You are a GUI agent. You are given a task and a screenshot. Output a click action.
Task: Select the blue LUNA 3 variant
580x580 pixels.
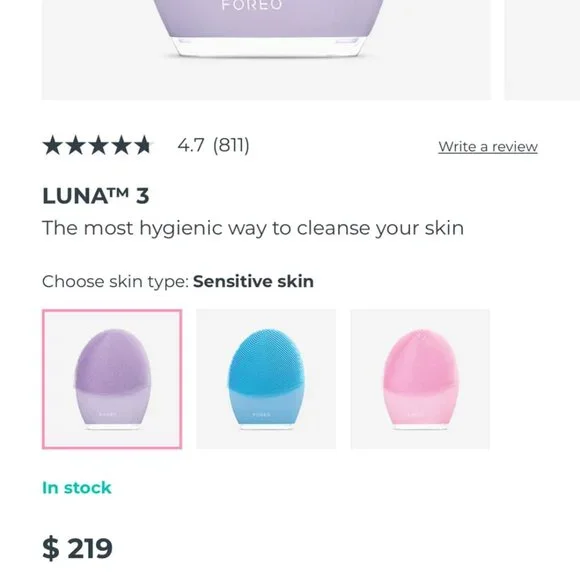pyautogui.click(x=266, y=379)
